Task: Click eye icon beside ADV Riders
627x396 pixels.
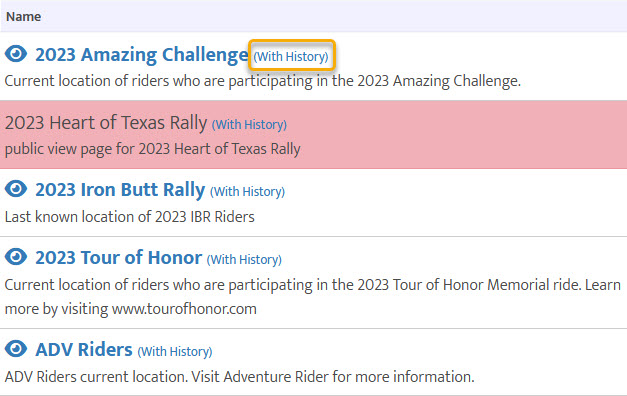Action: coord(16,349)
